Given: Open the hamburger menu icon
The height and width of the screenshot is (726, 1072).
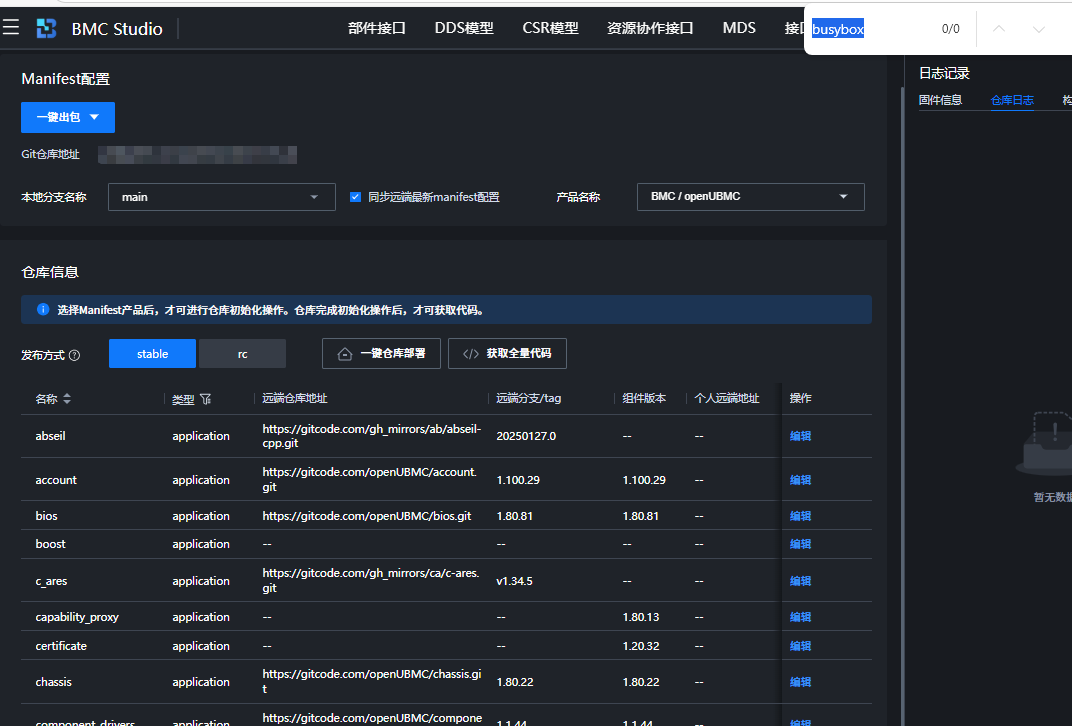Looking at the screenshot, I should 11,28.
